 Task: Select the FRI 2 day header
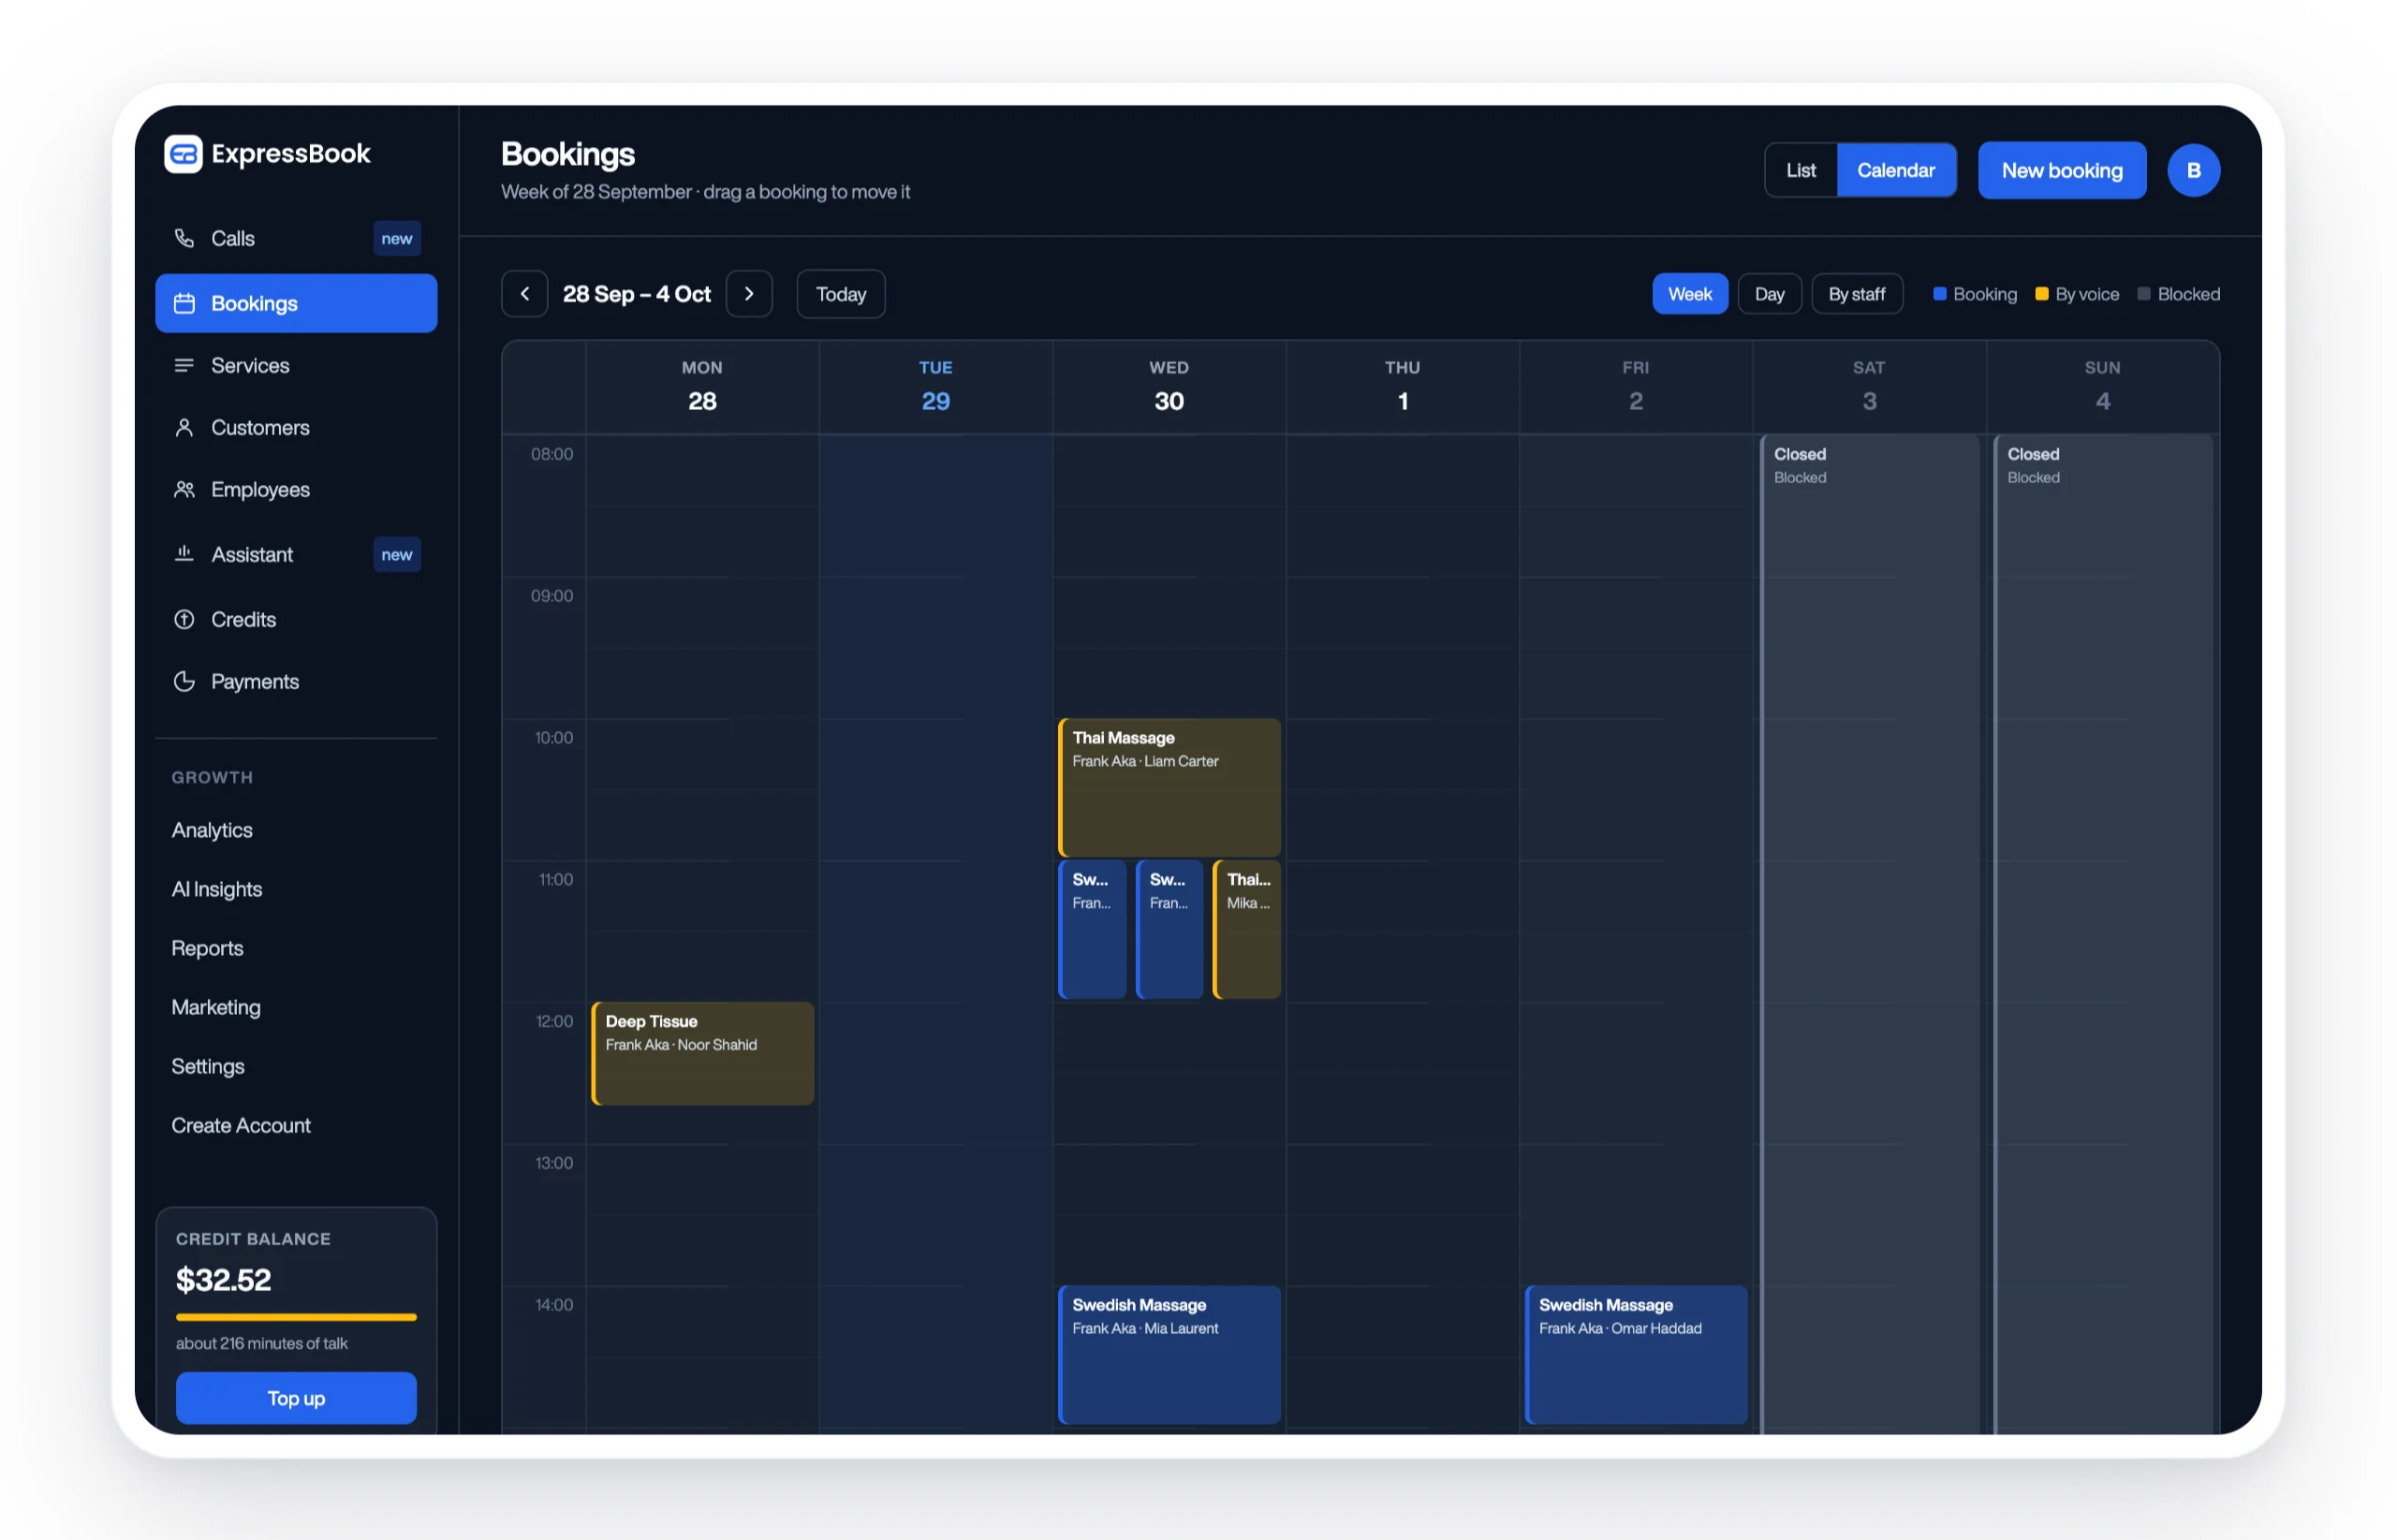(1635, 386)
